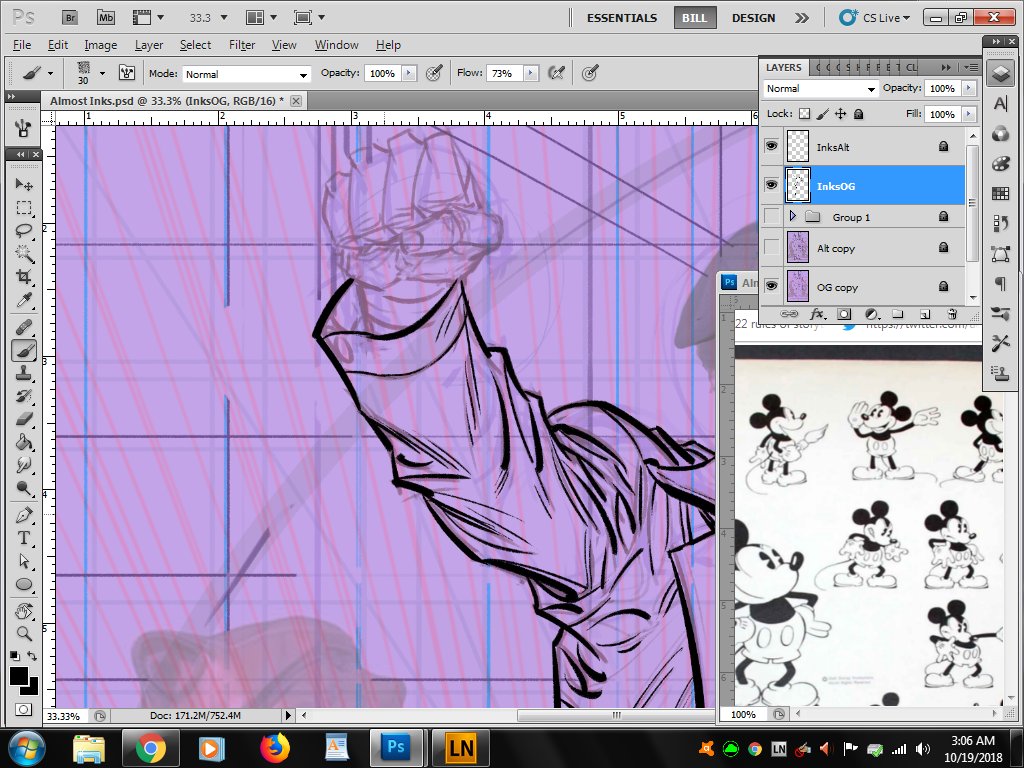The width and height of the screenshot is (1024, 768).
Task: Select the Rectangular Marquee tool
Action: tap(24, 208)
